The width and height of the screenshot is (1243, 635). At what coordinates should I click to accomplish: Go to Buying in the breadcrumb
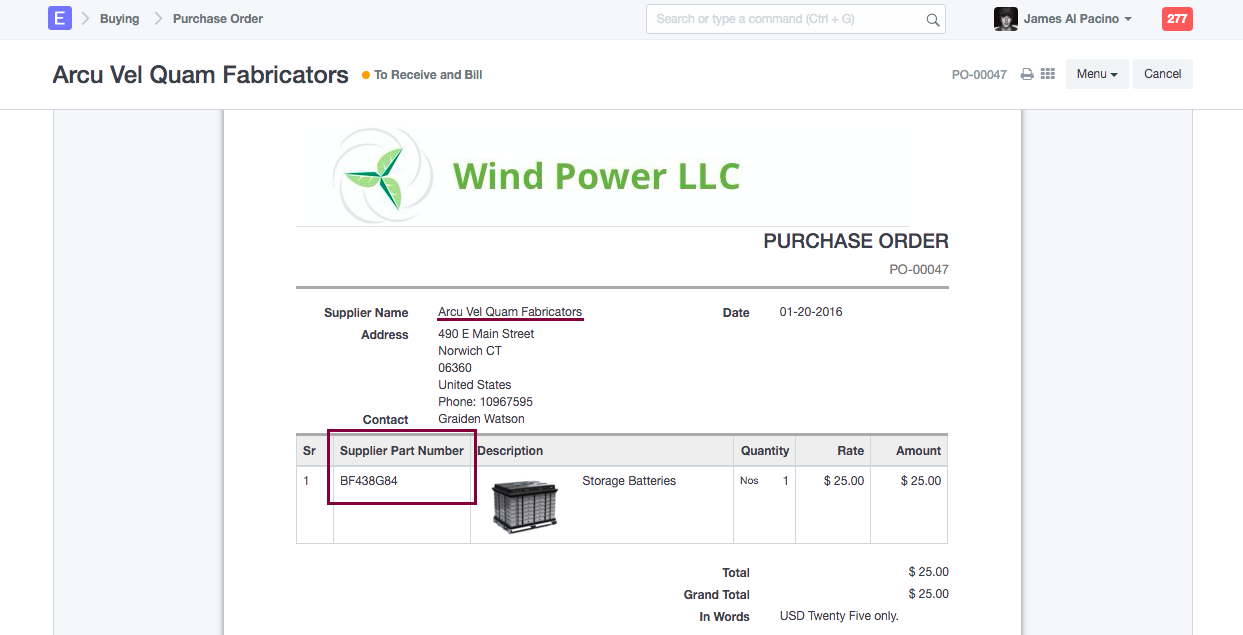[x=119, y=19]
